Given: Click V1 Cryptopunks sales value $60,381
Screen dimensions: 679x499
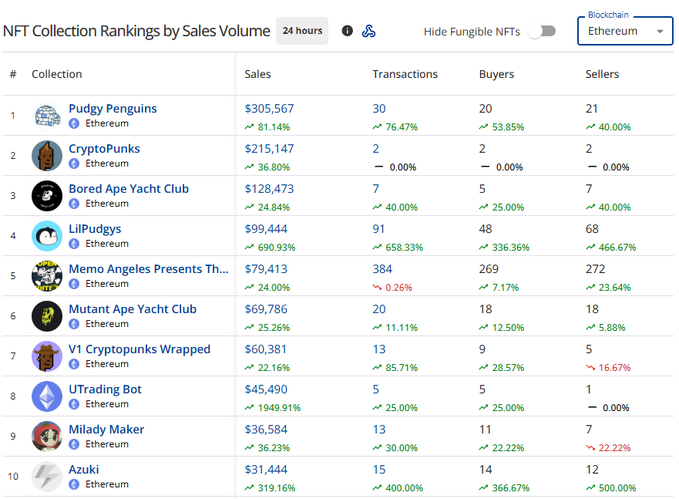Looking at the screenshot, I should (265, 349).
